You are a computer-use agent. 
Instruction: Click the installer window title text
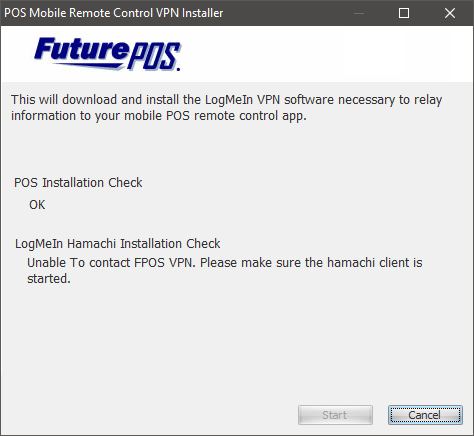[113, 13]
